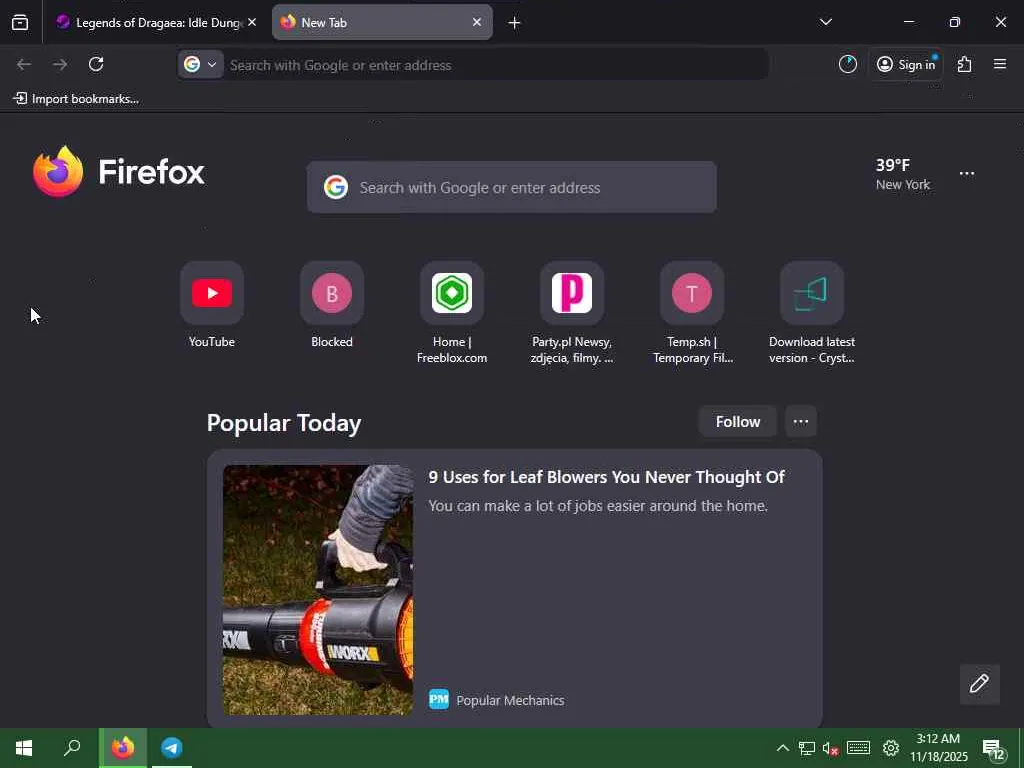This screenshot has height=768, width=1024.
Task: Click the pencil customize new tab button
Action: [979, 684]
